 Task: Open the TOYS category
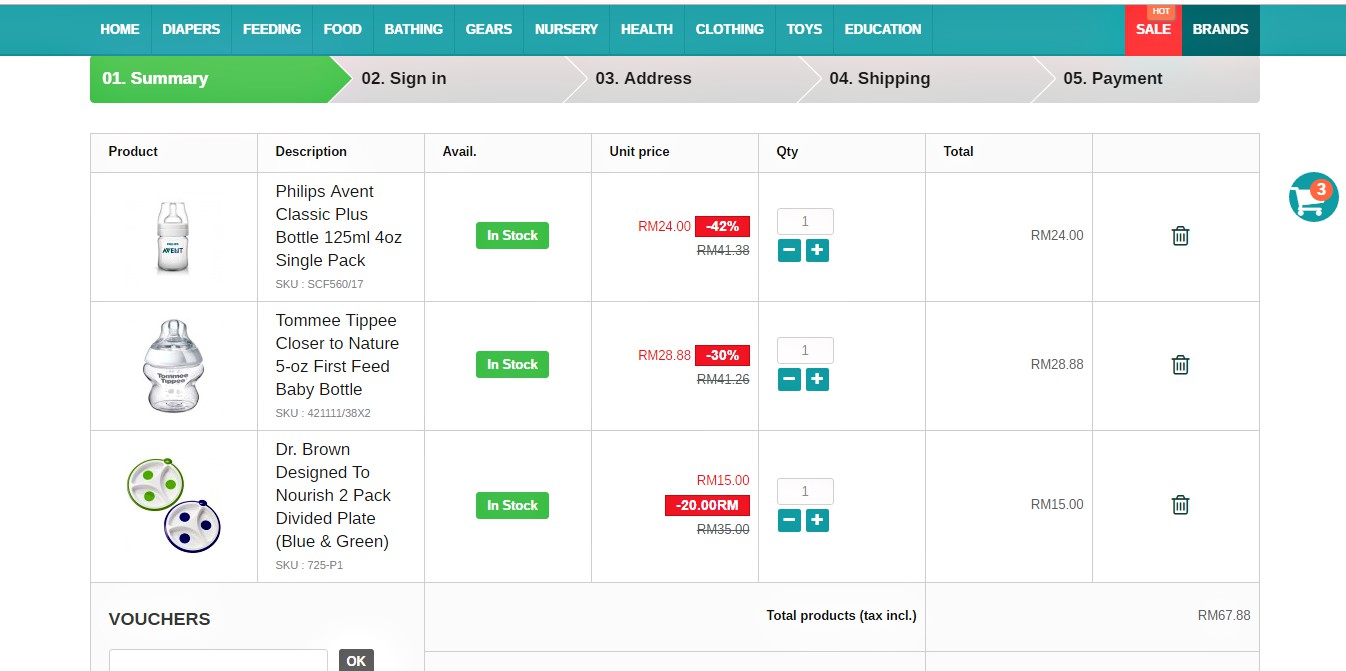click(804, 29)
